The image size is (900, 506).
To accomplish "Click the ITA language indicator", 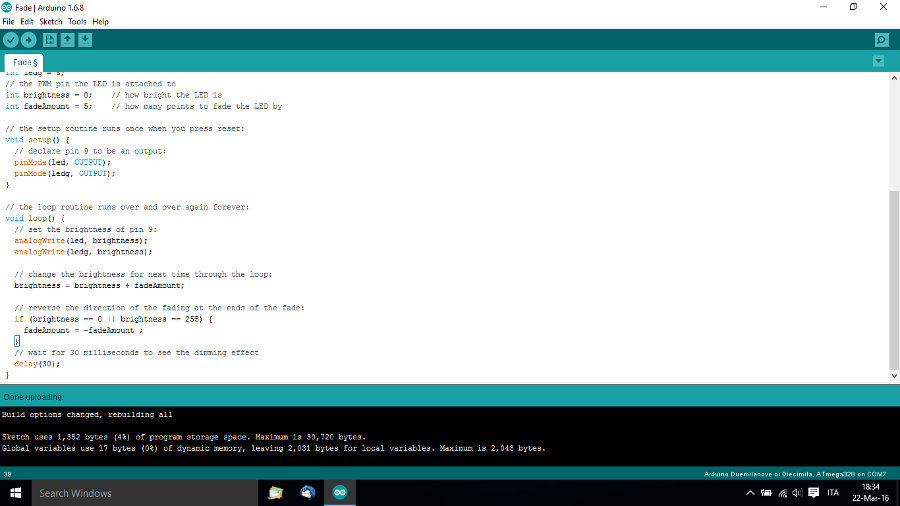I will click(x=833, y=493).
